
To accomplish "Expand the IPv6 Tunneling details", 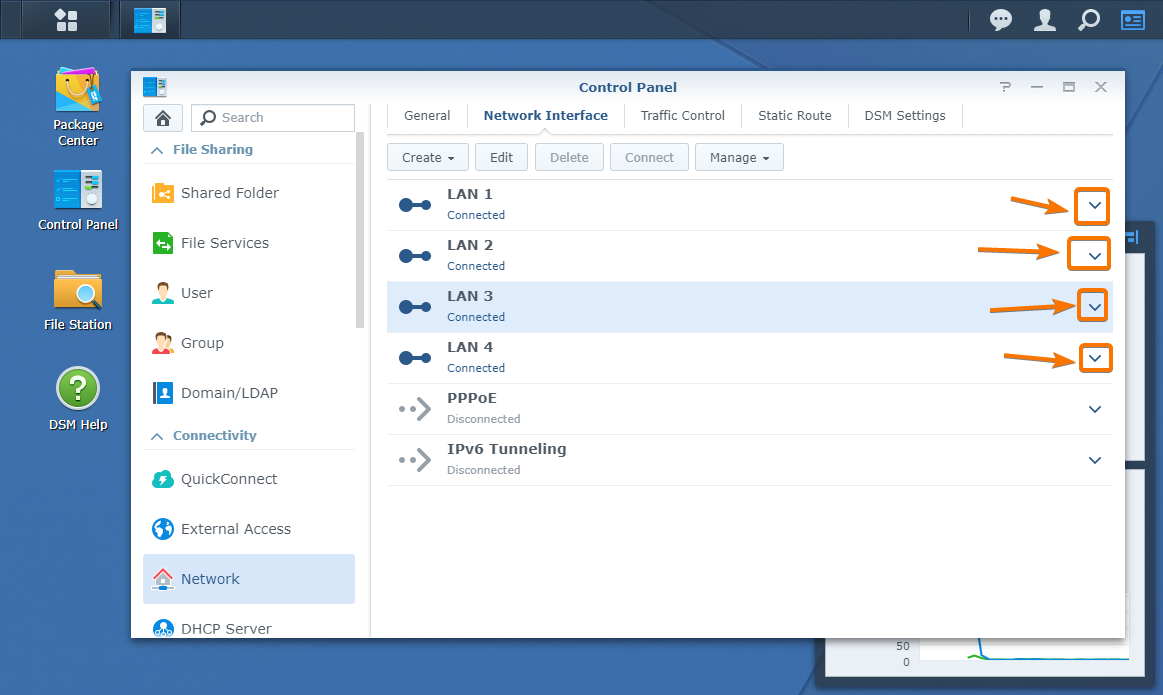I will click(x=1094, y=460).
